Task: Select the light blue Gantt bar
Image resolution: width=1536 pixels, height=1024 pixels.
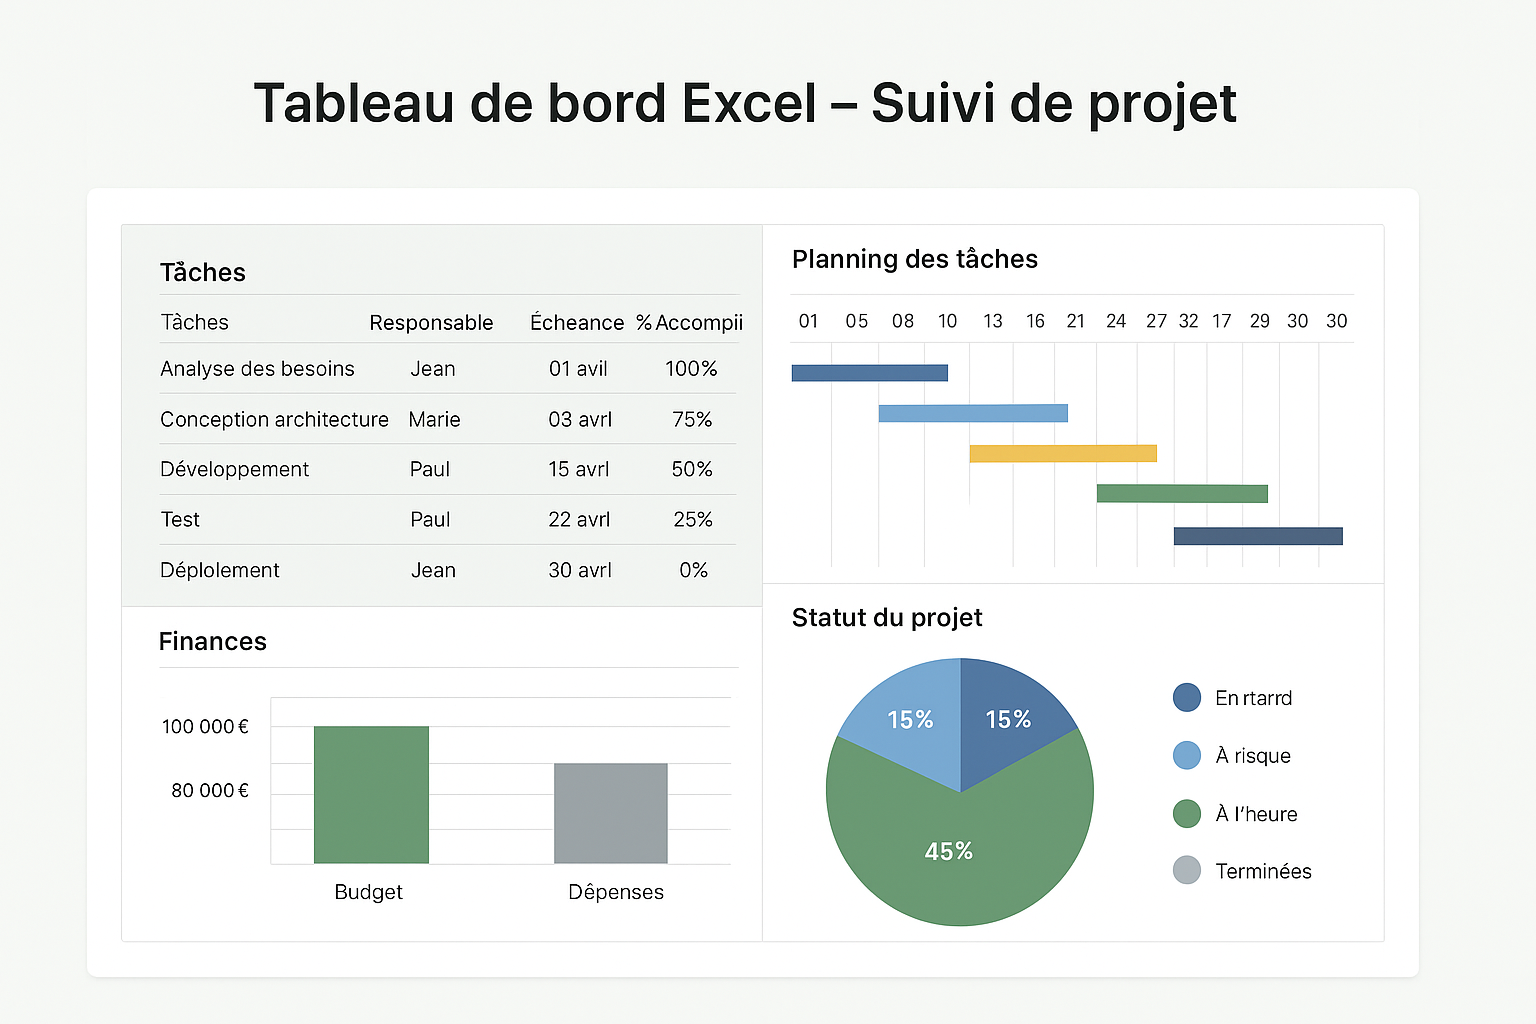Action: 972,413
